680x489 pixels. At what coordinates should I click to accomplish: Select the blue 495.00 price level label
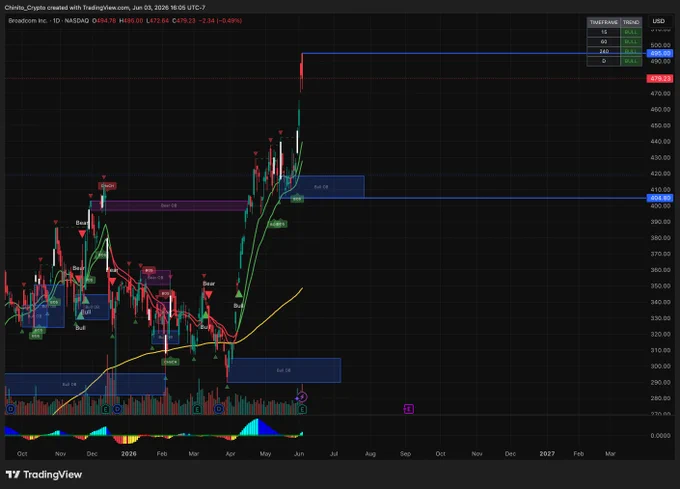pyautogui.click(x=660, y=53)
